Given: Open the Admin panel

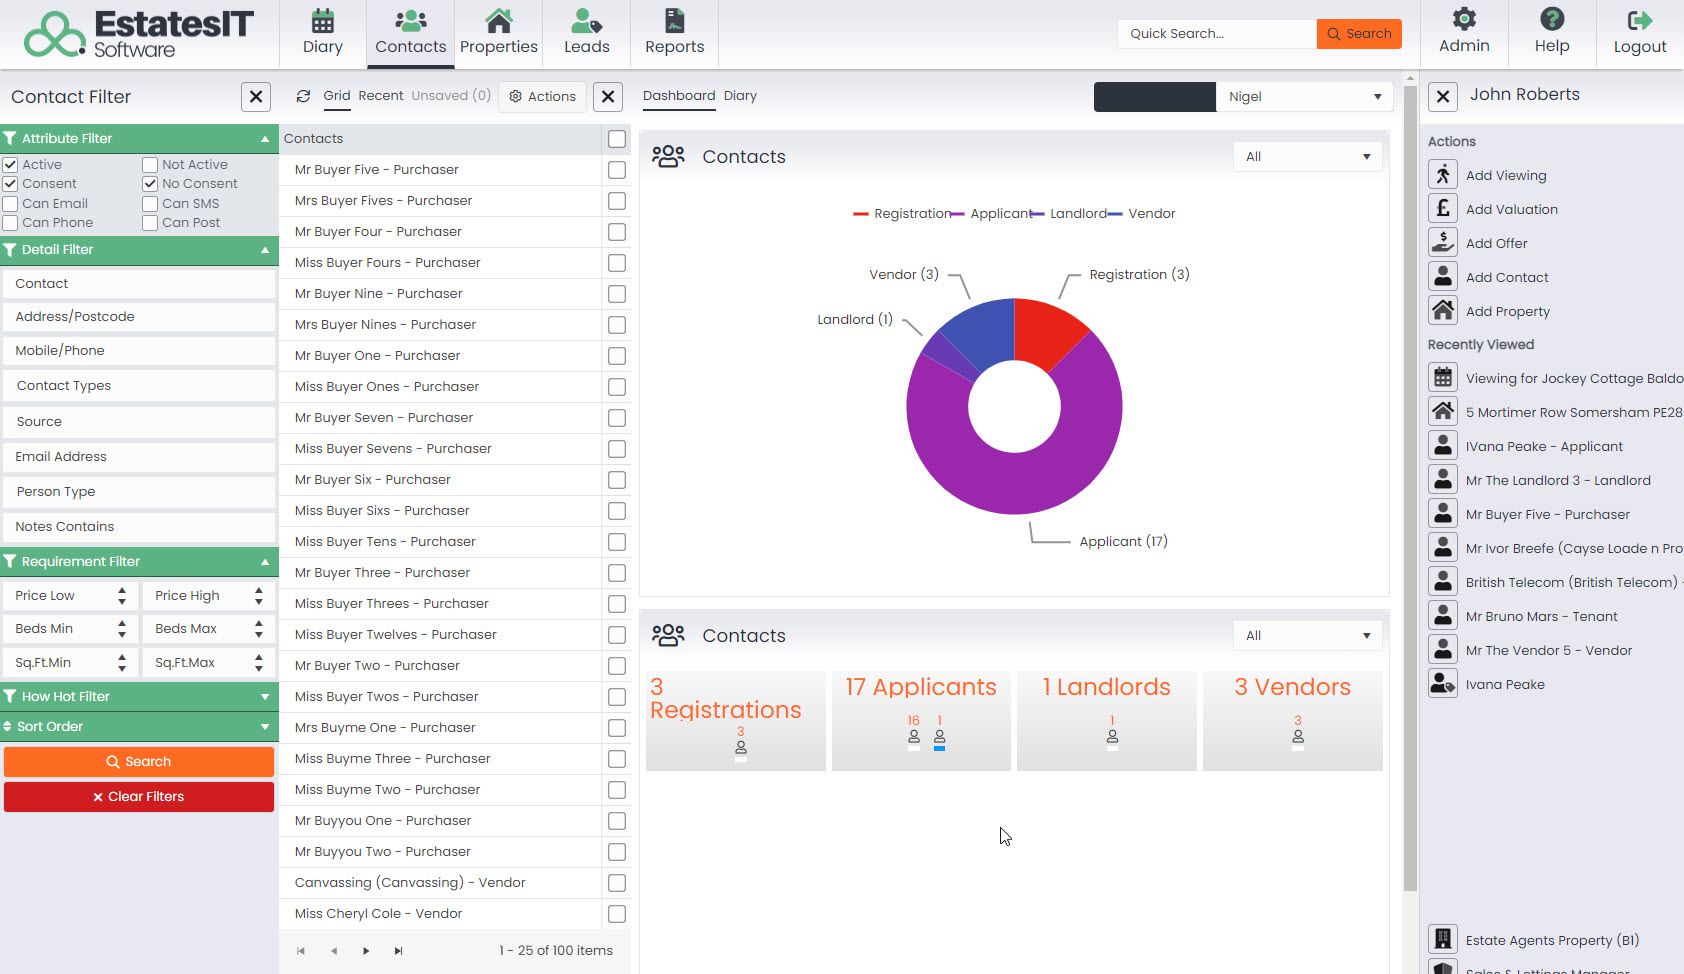Looking at the screenshot, I should (1463, 33).
